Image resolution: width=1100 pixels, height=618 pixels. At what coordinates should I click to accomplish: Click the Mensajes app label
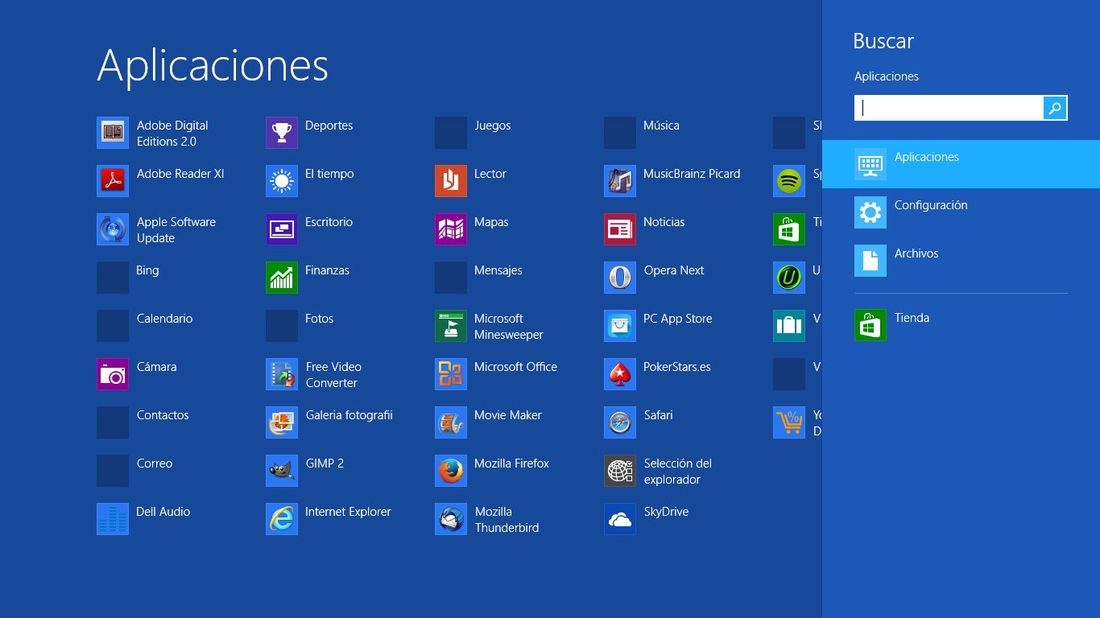tap(498, 270)
